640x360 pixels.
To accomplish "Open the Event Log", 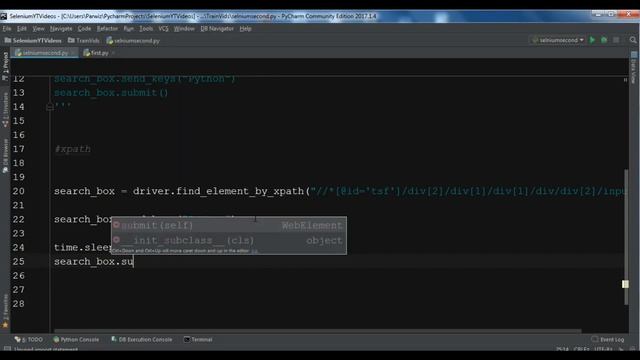I will pos(608,339).
